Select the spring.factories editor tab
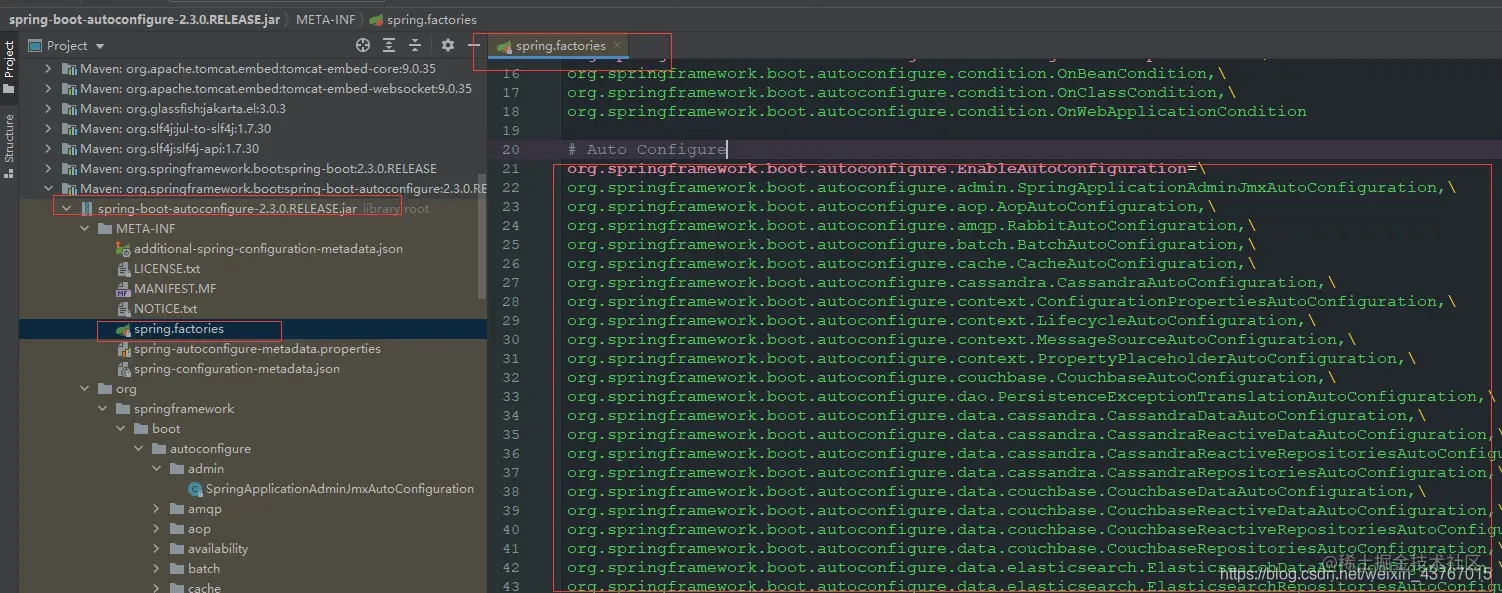This screenshot has height=593, width=1502. pyautogui.click(x=560, y=45)
